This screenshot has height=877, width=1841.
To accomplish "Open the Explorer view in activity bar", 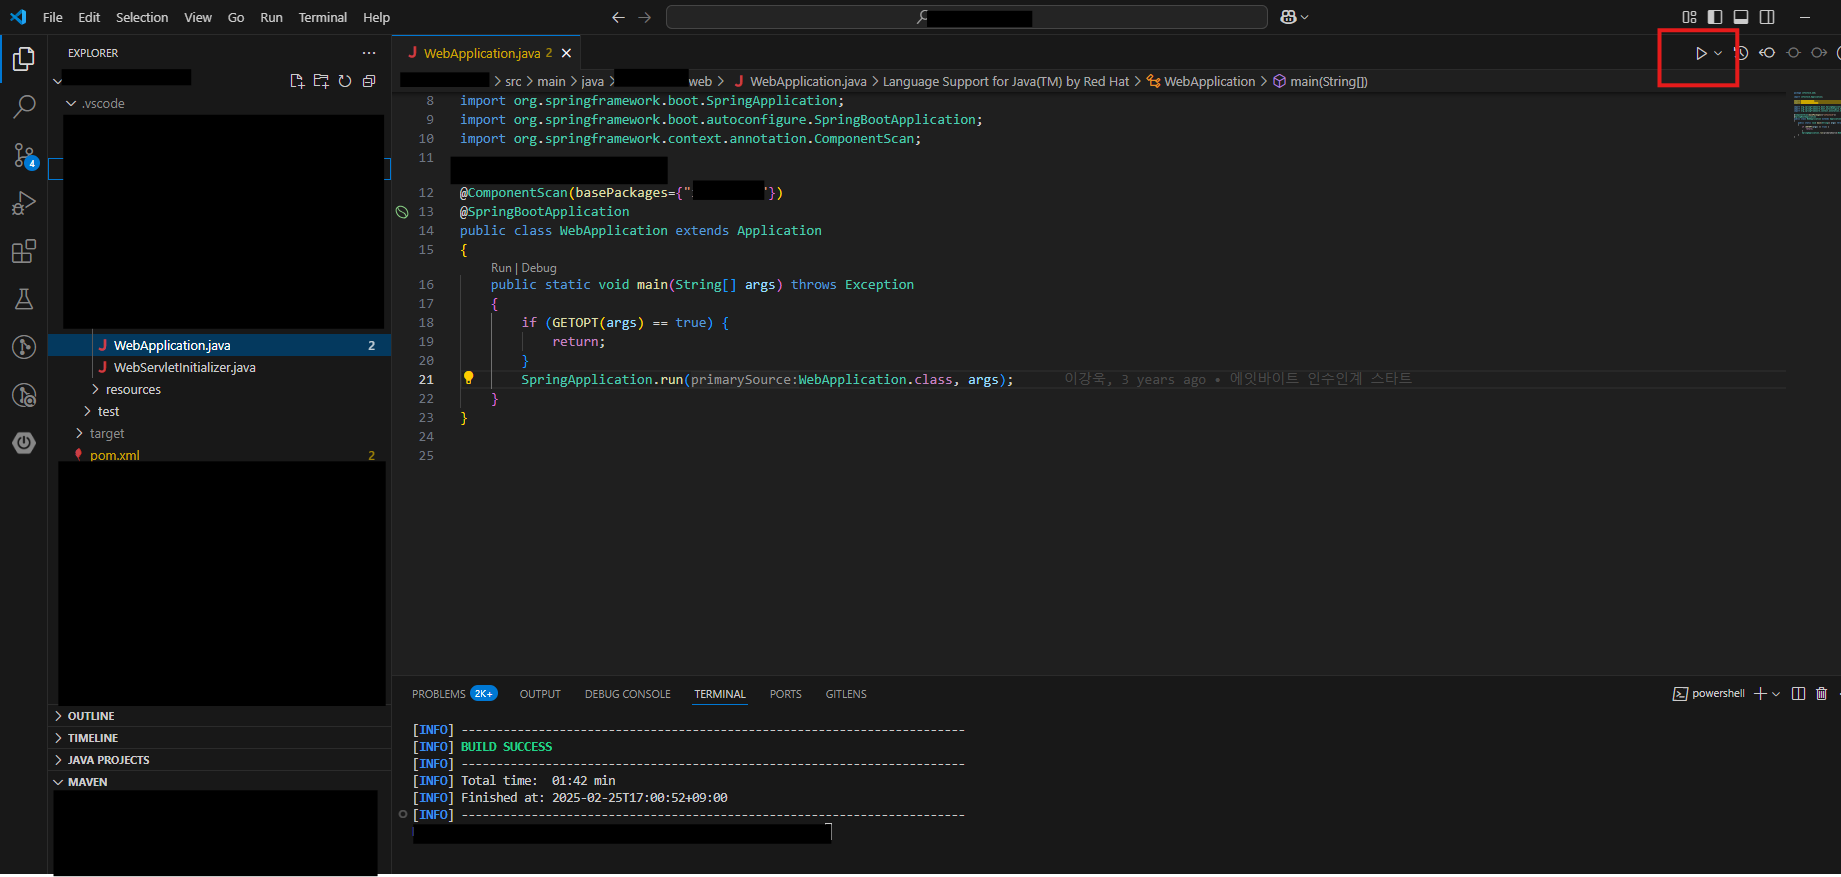I will (x=24, y=59).
